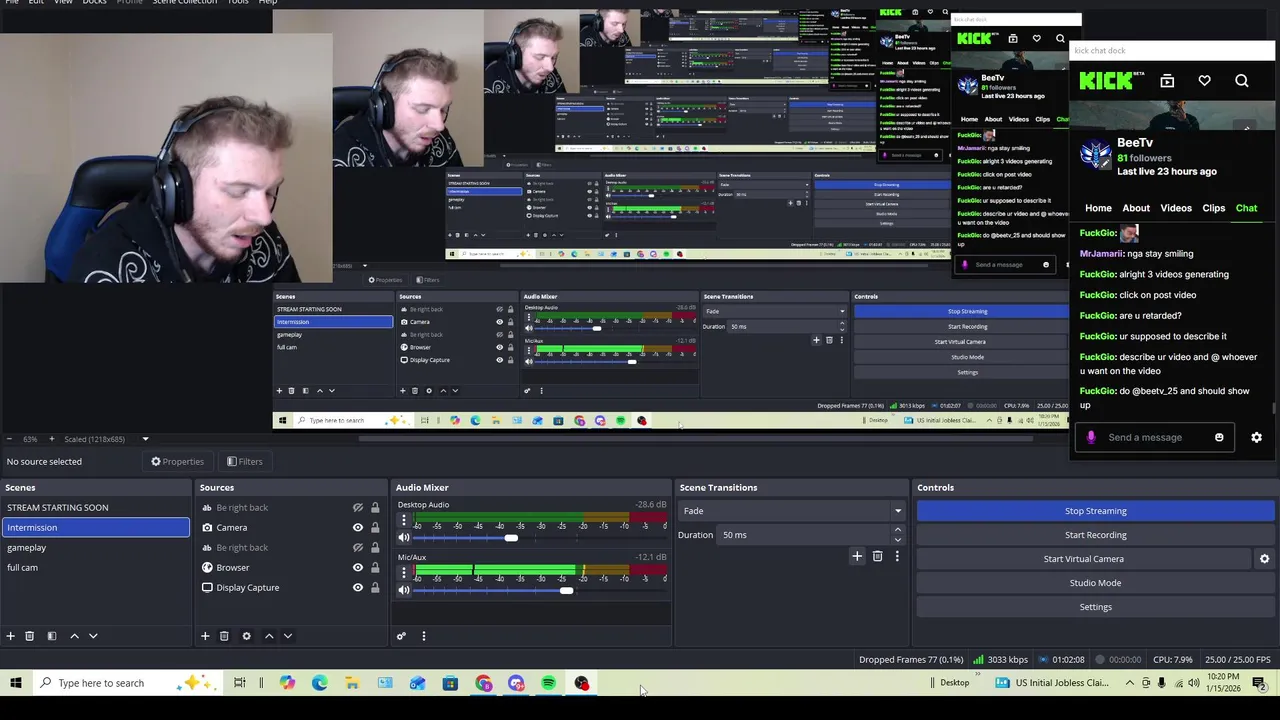Enable Studio Mode

click(1095, 583)
